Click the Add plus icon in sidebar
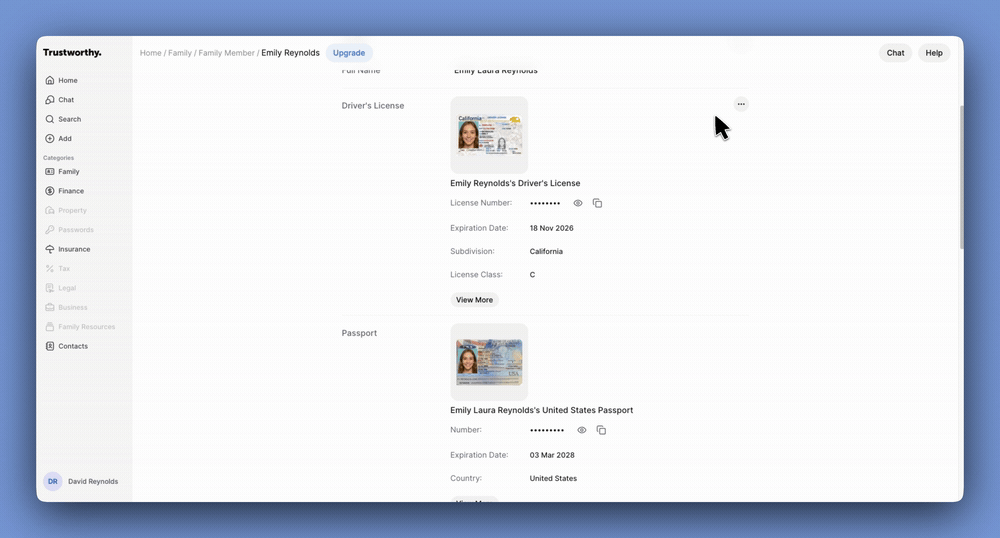 (x=50, y=139)
